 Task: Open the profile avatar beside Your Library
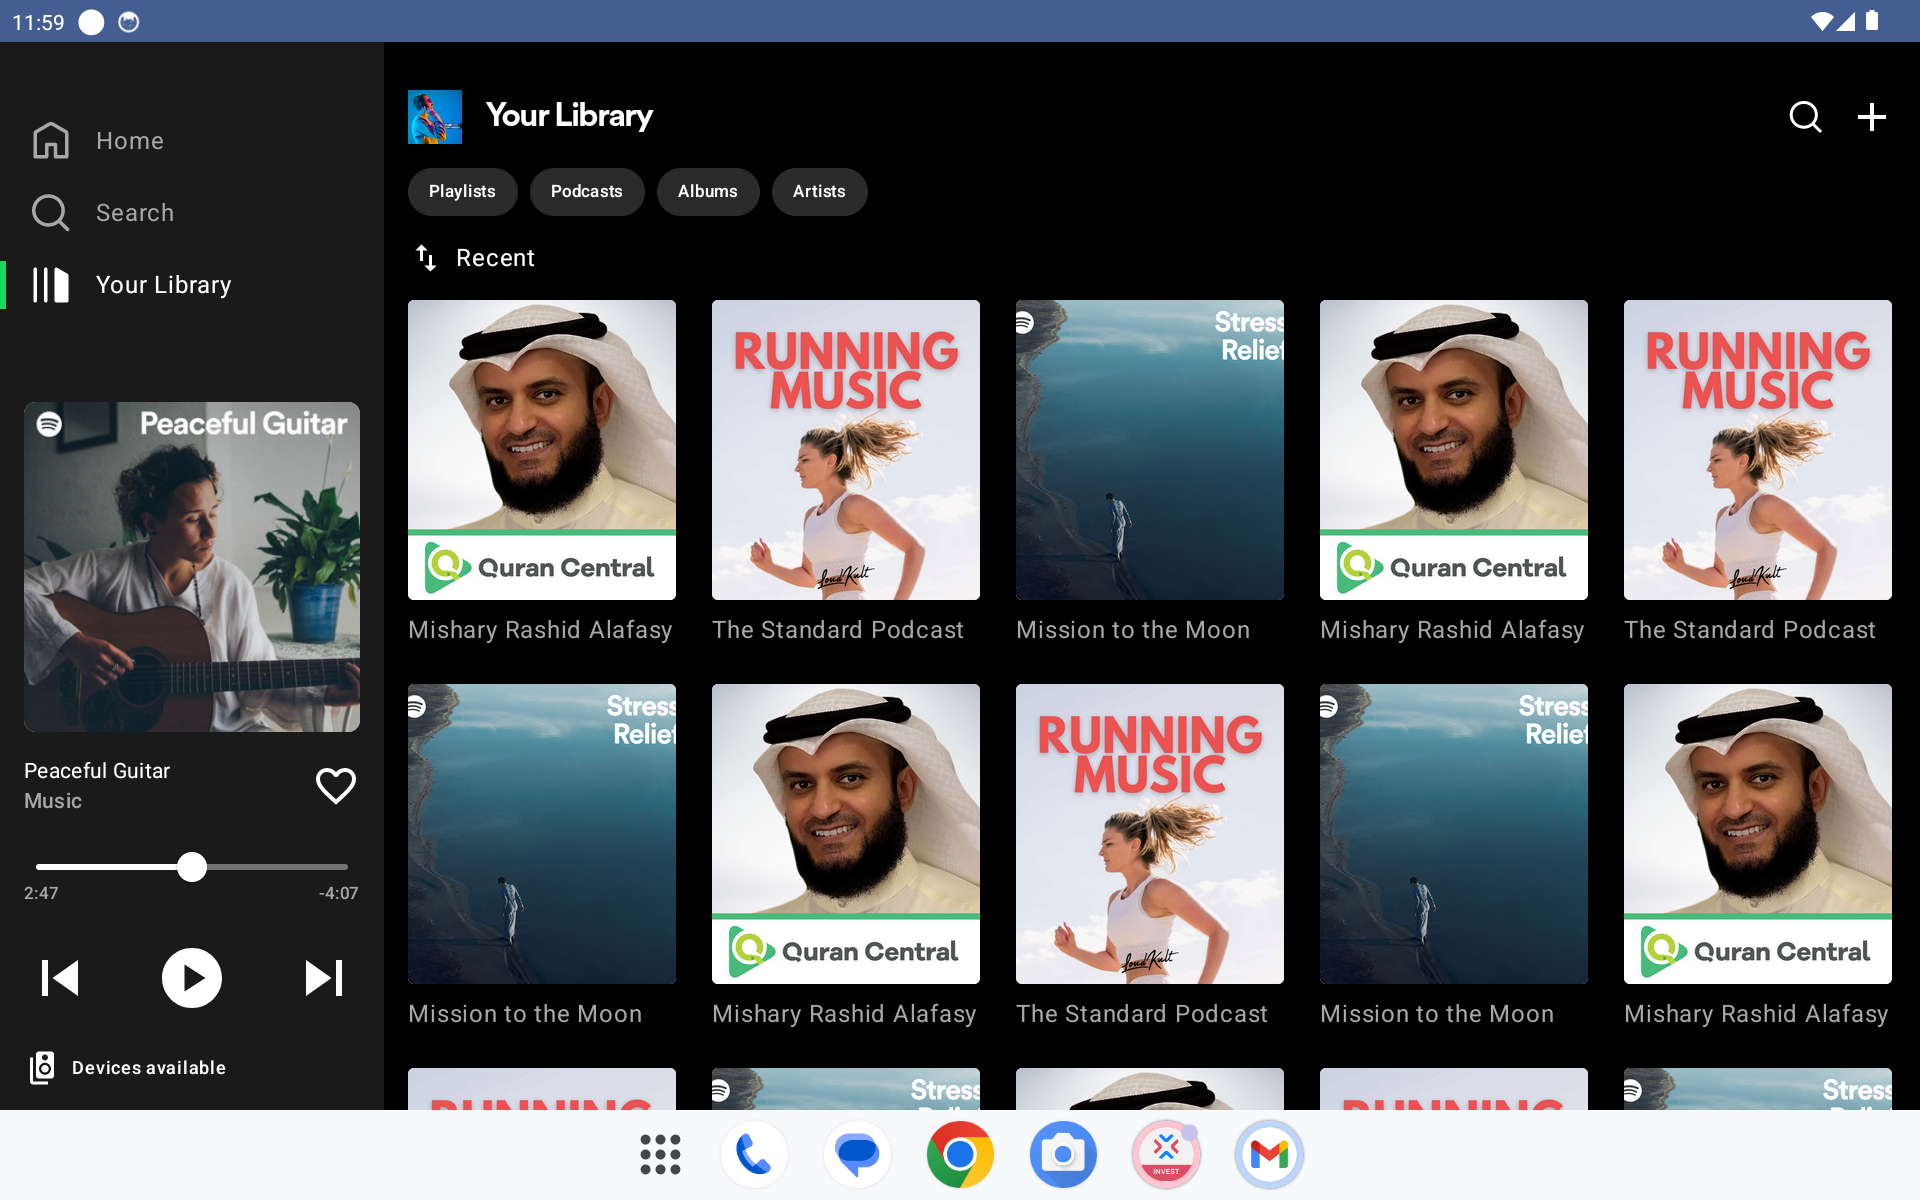pyautogui.click(x=435, y=117)
